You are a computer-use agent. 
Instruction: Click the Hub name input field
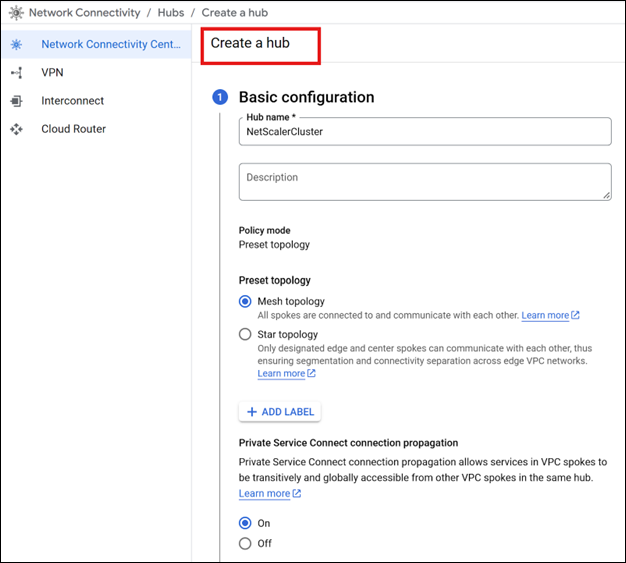tap(424, 132)
